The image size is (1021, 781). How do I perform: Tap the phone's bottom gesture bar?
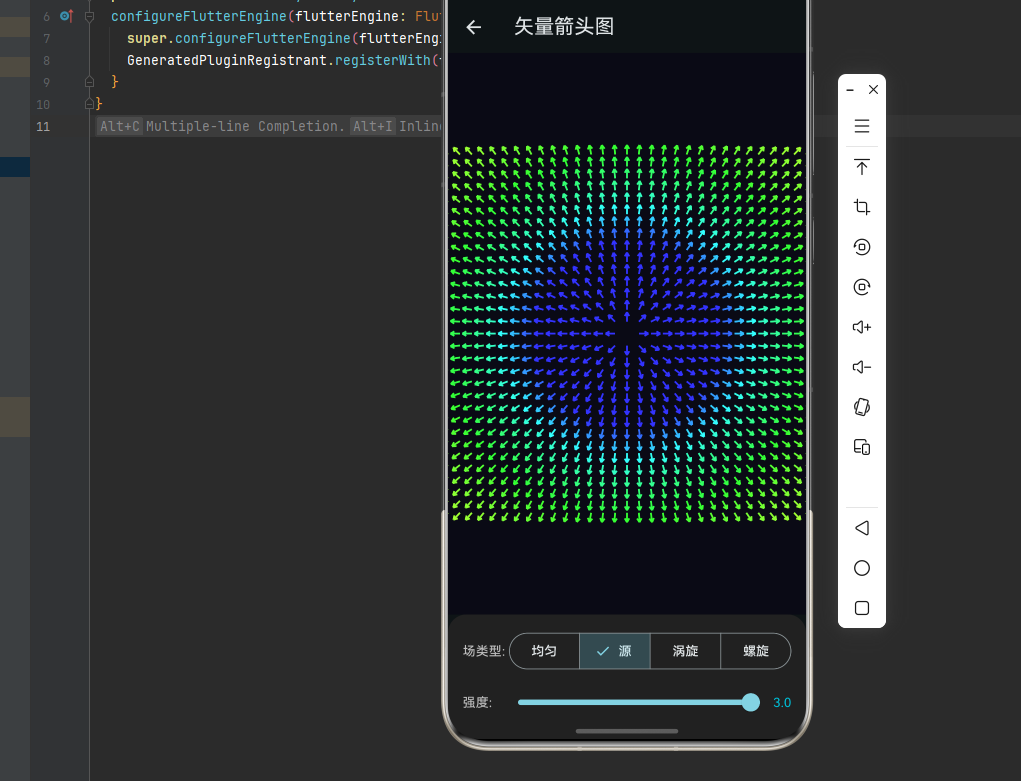[627, 731]
